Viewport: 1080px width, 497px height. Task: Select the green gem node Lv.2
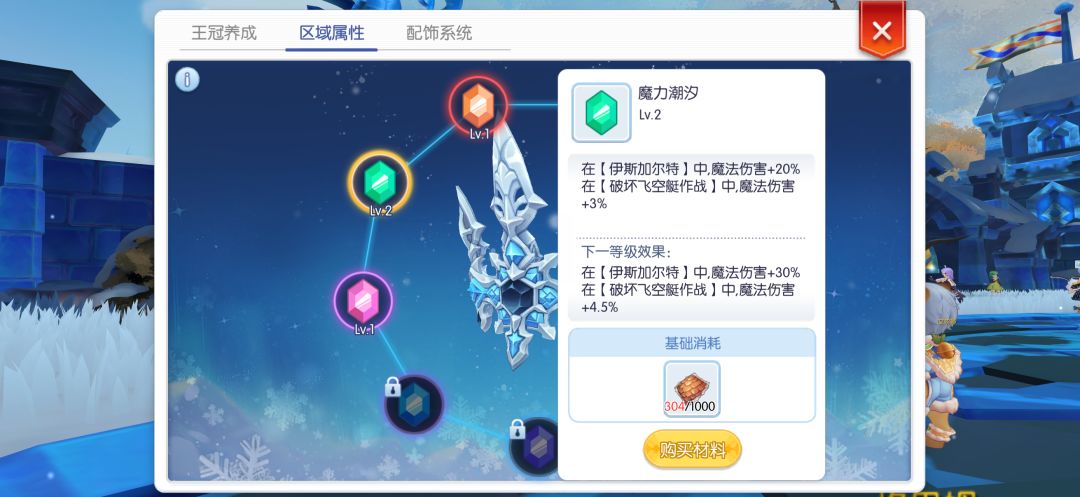(x=380, y=182)
